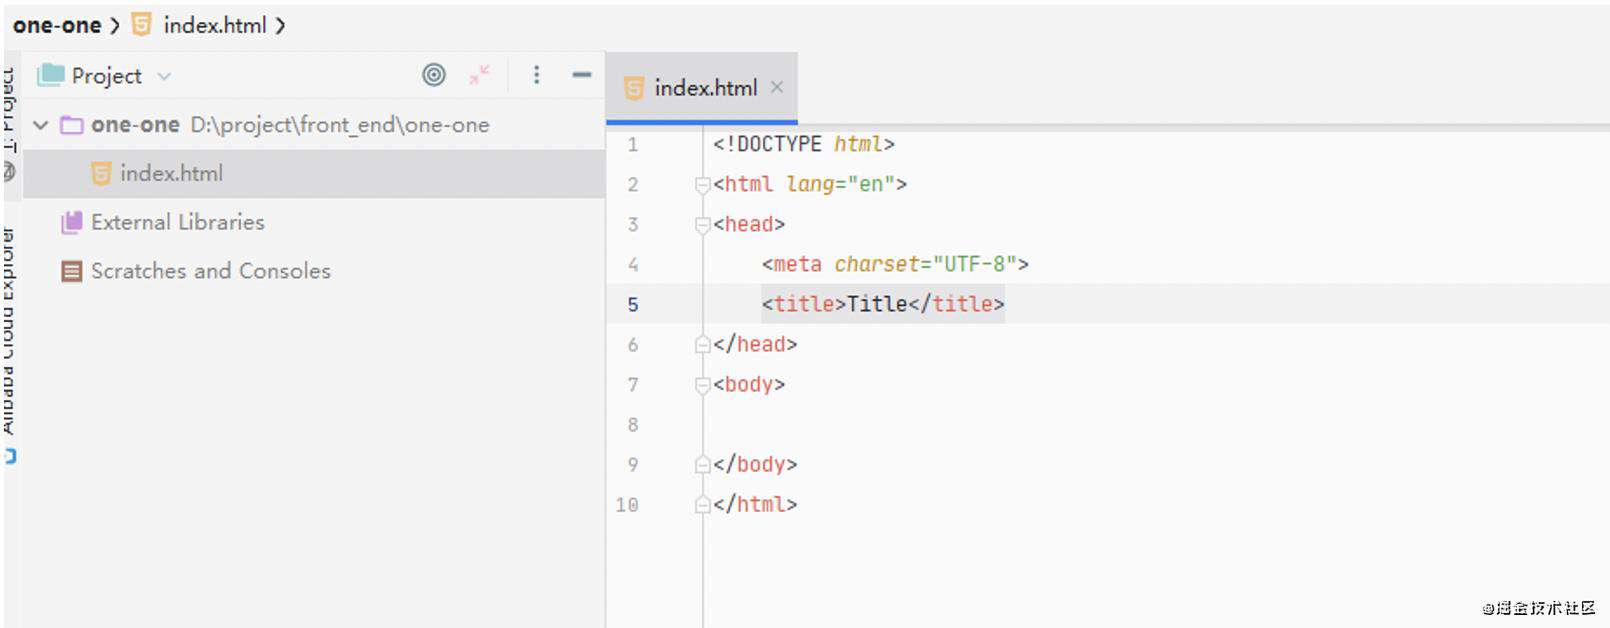Collapse all with the arrows icon

click(480, 75)
